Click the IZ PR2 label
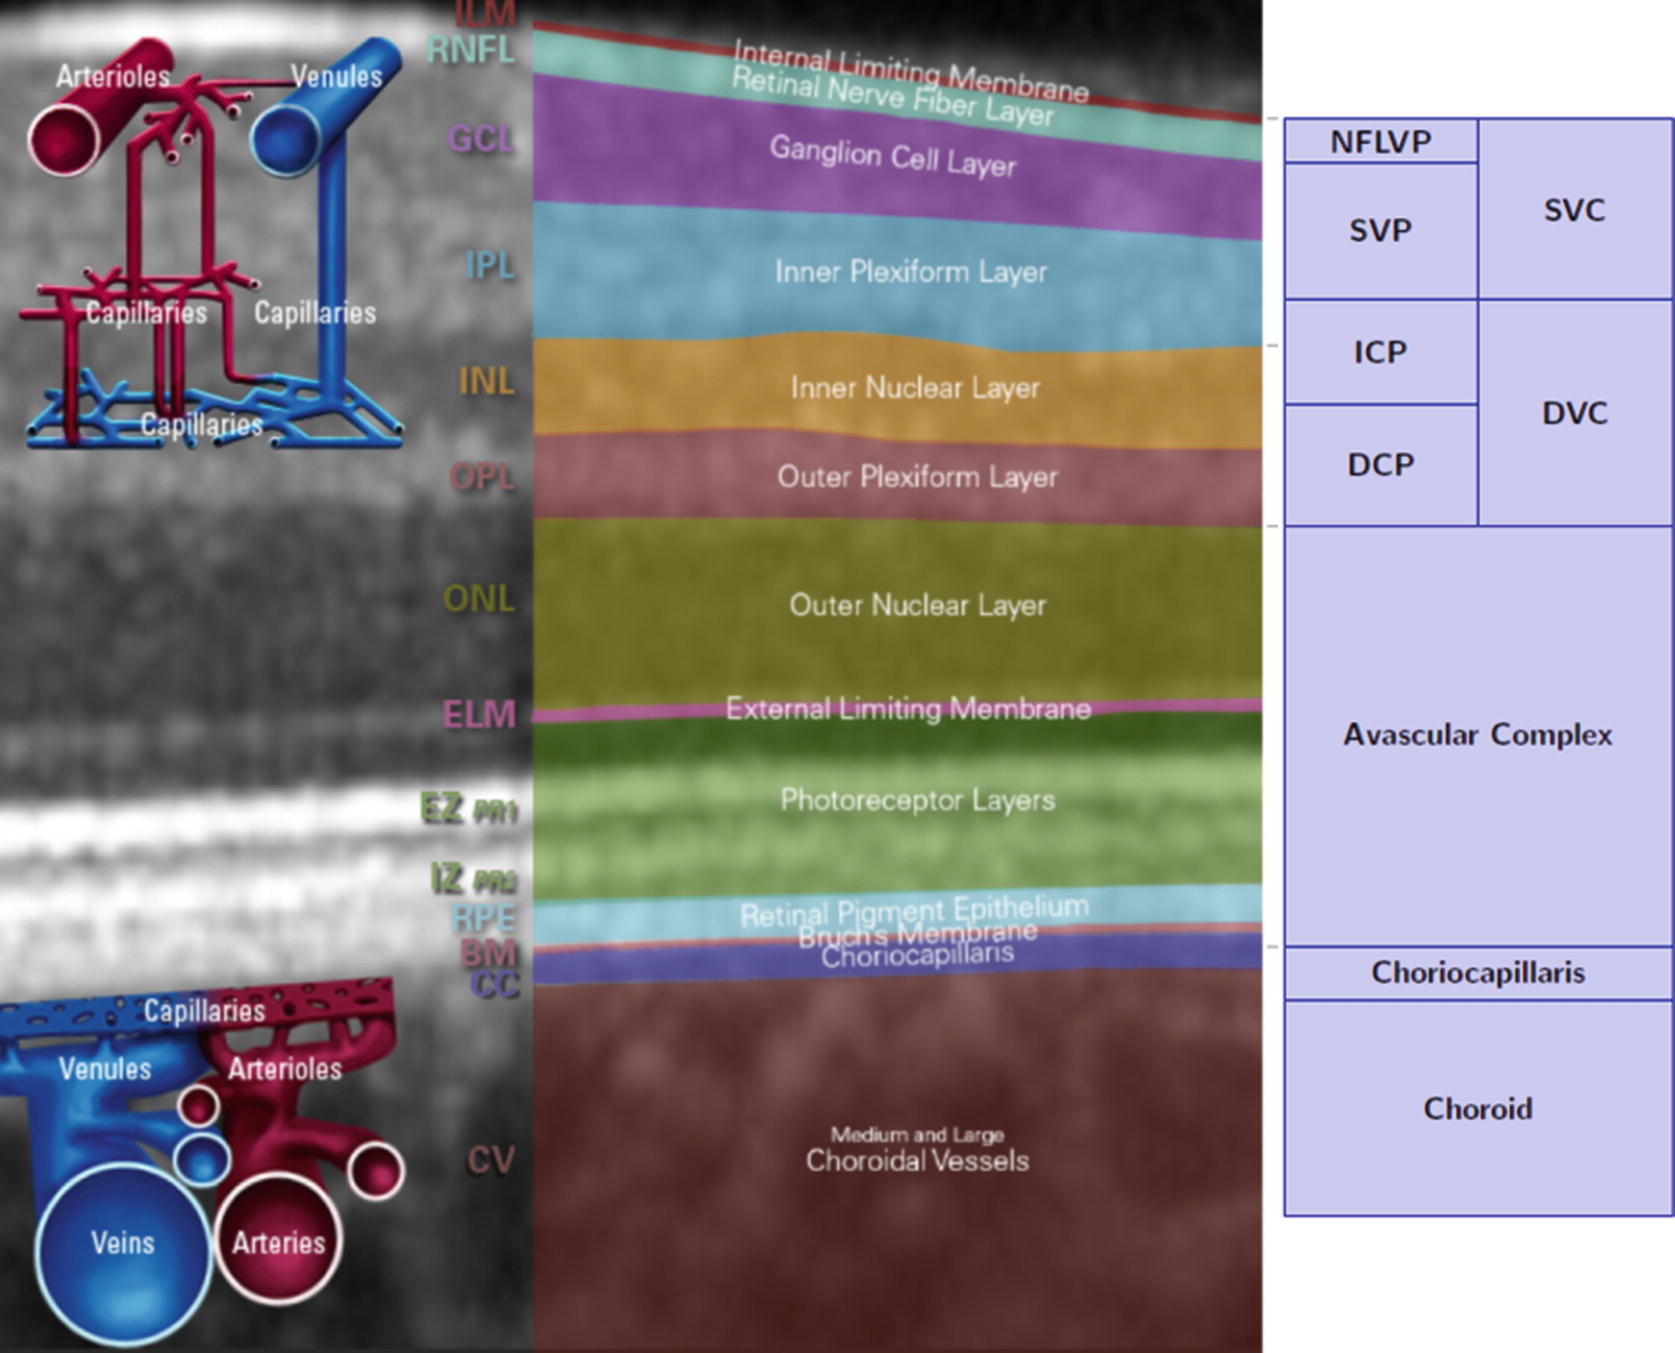The image size is (1675, 1353). [x=474, y=879]
